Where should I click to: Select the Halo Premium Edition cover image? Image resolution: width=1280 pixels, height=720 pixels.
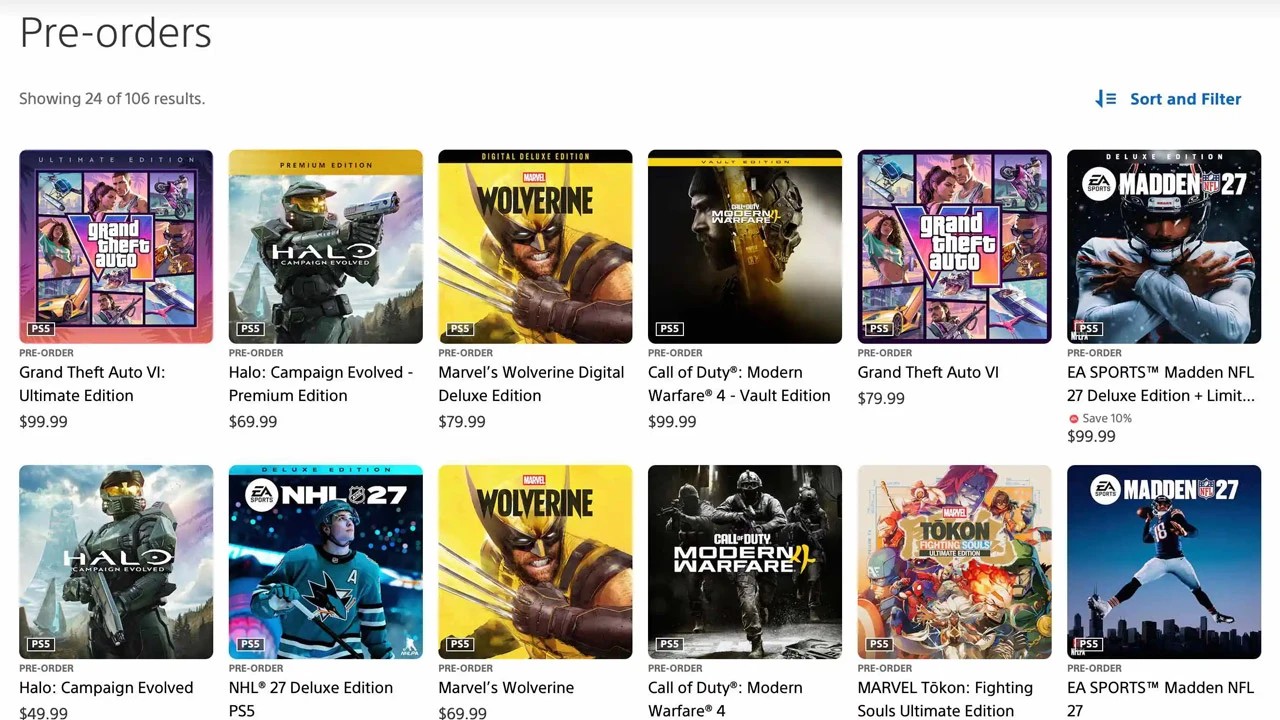click(x=326, y=247)
